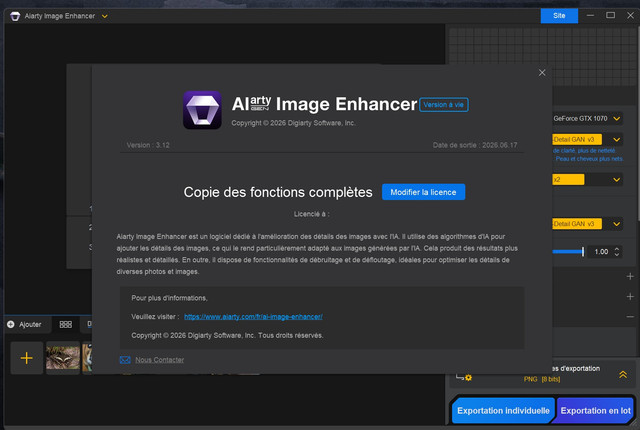Click the Version : 3.12 text
The height and width of the screenshot is (430, 640).
pos(148,145)
